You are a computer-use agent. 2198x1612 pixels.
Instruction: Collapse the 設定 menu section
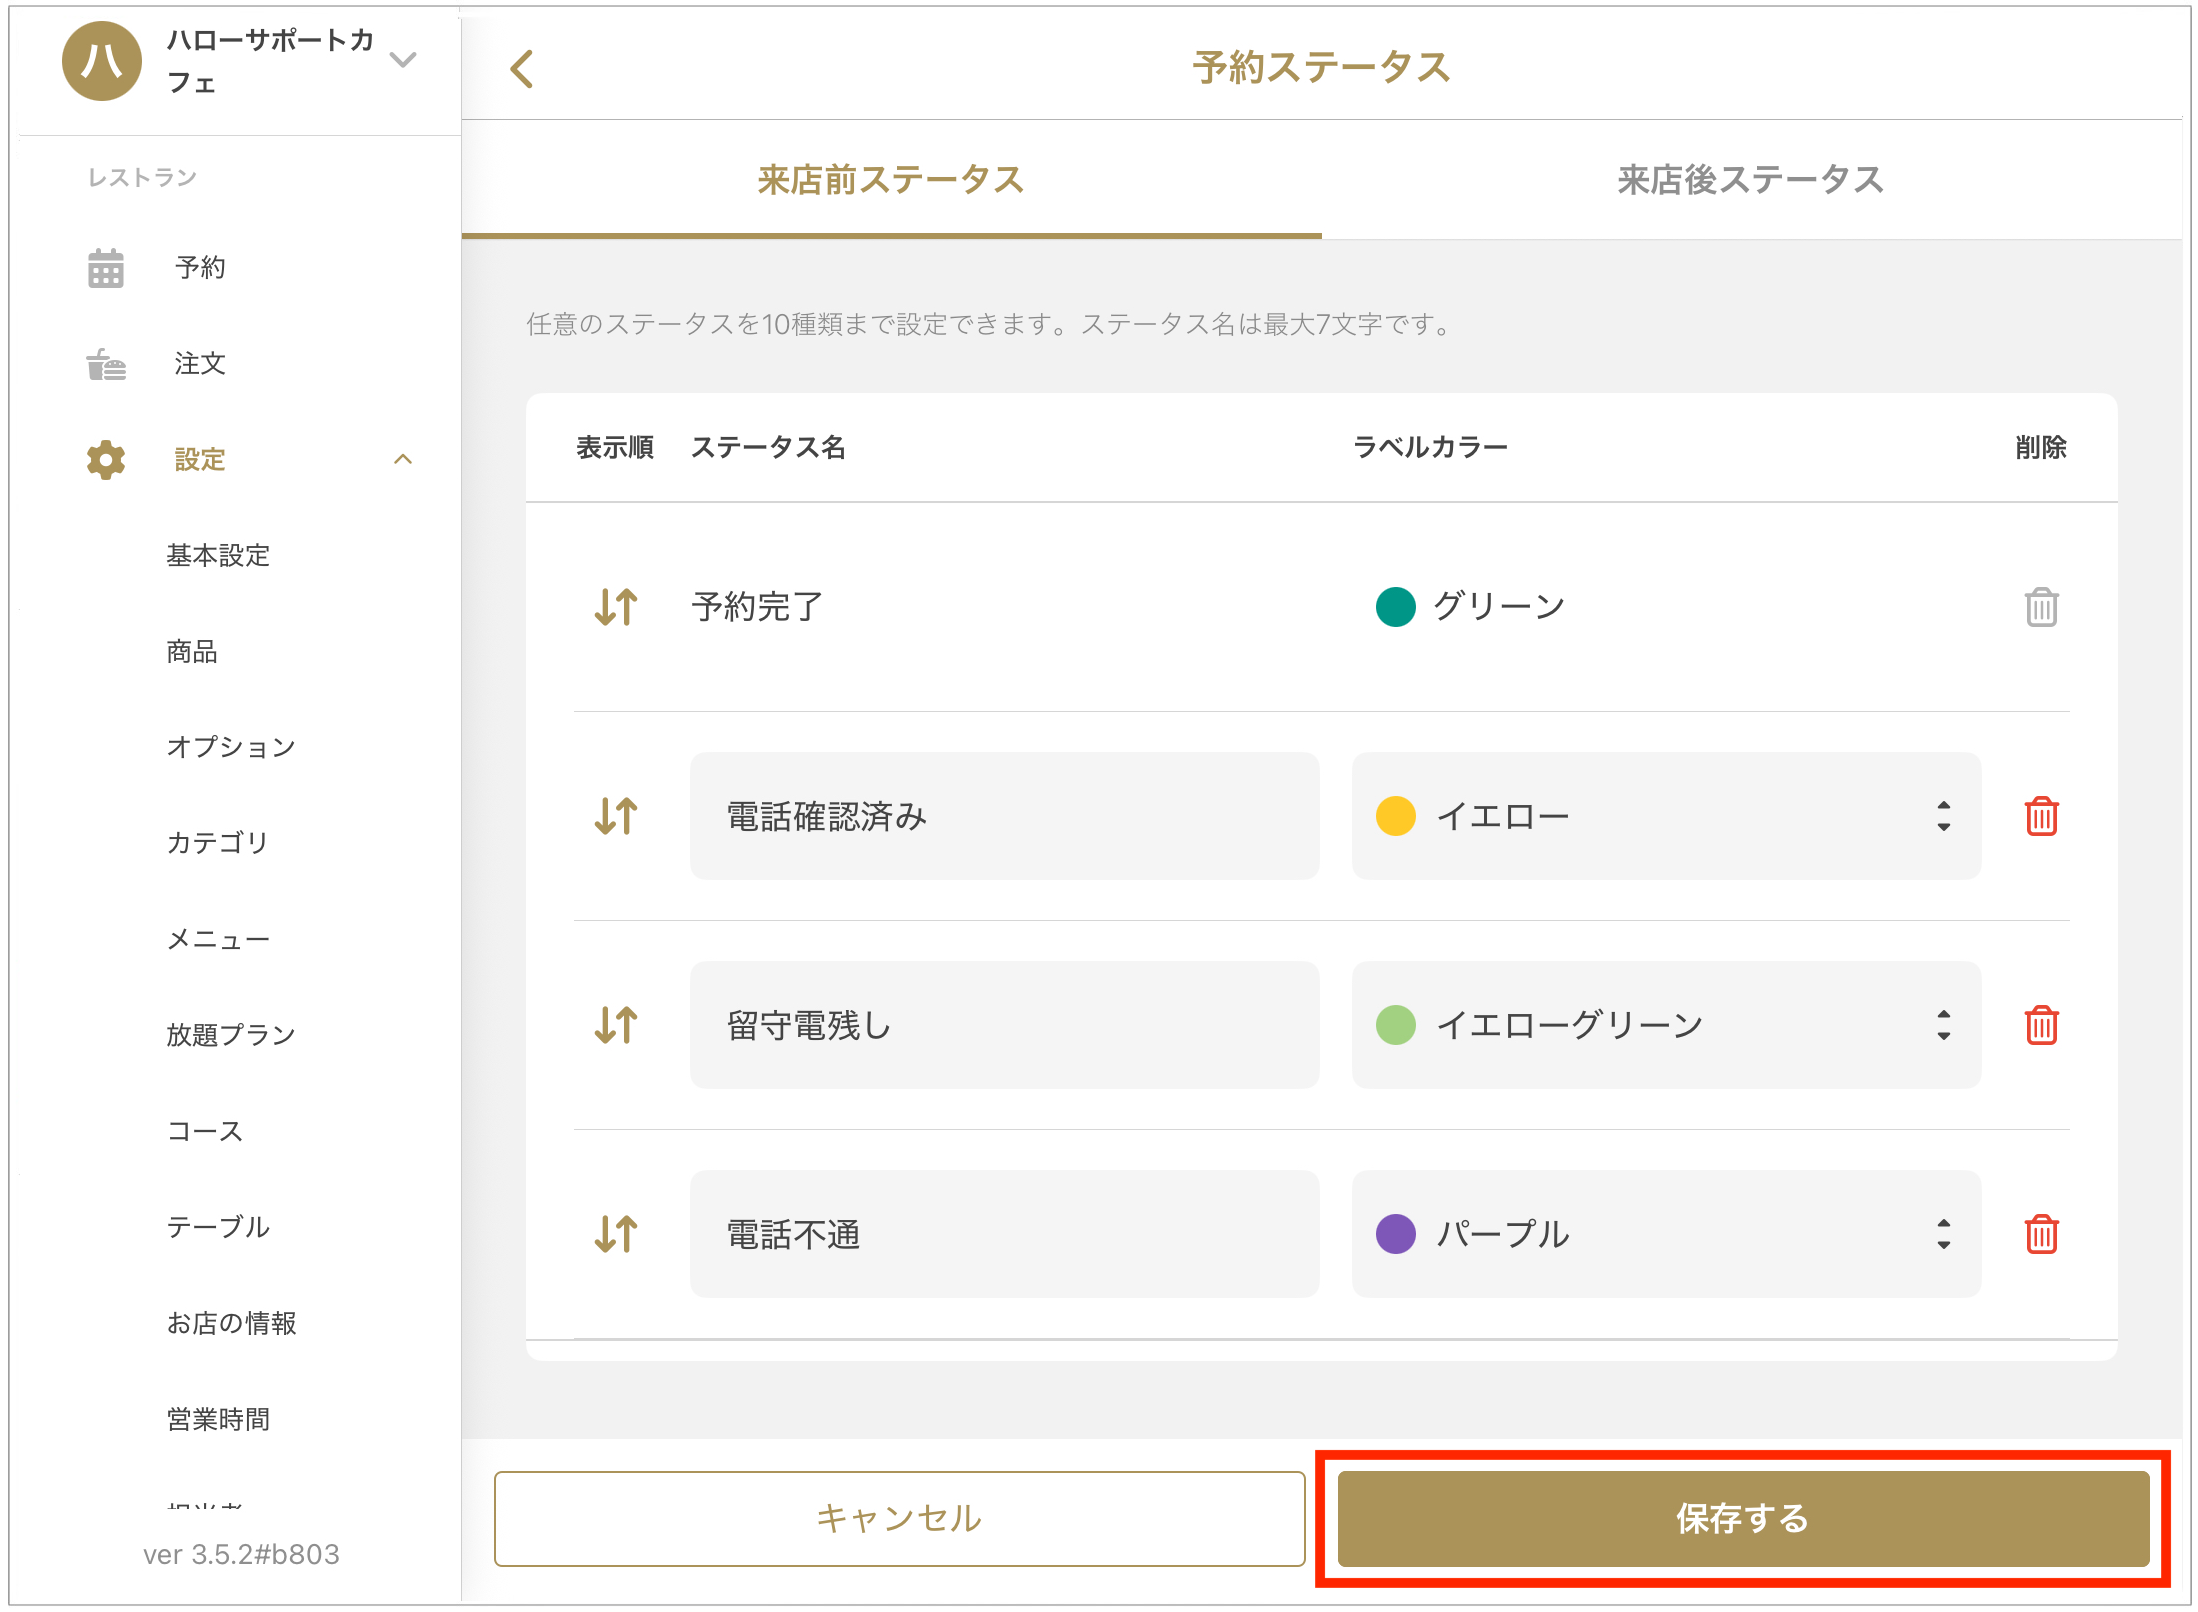[402, 459]
